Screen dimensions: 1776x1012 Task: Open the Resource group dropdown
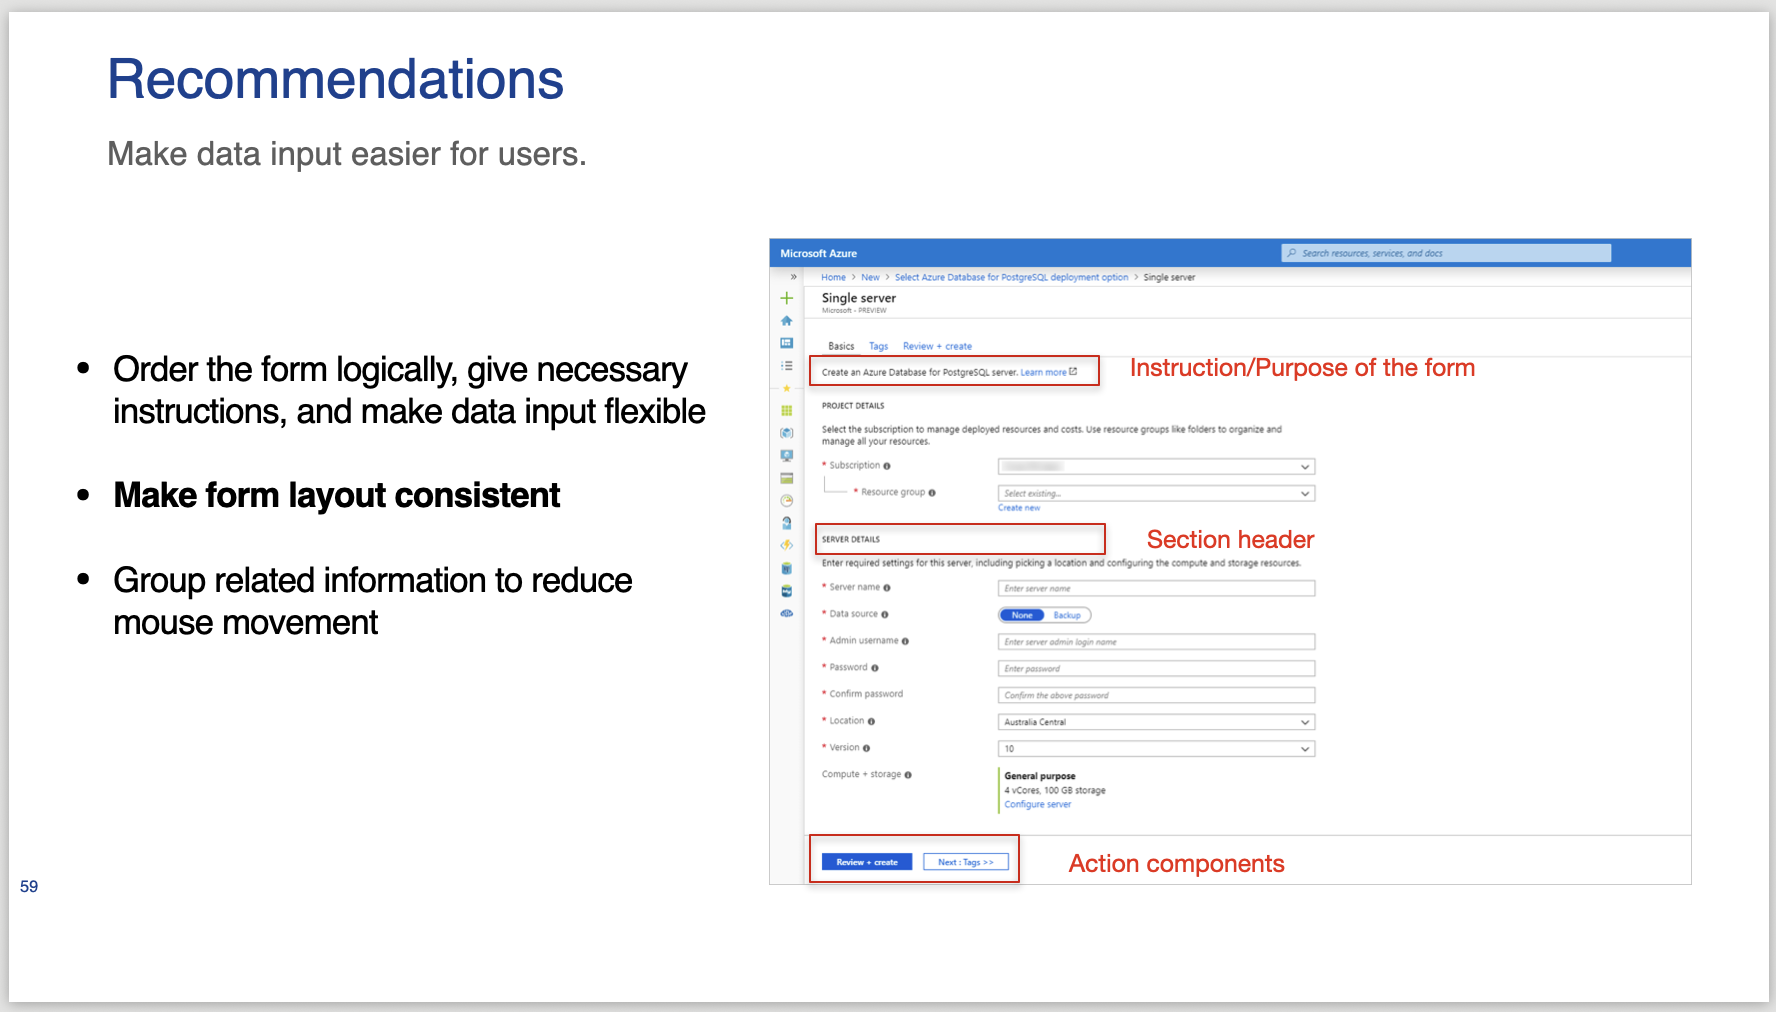1156,493
